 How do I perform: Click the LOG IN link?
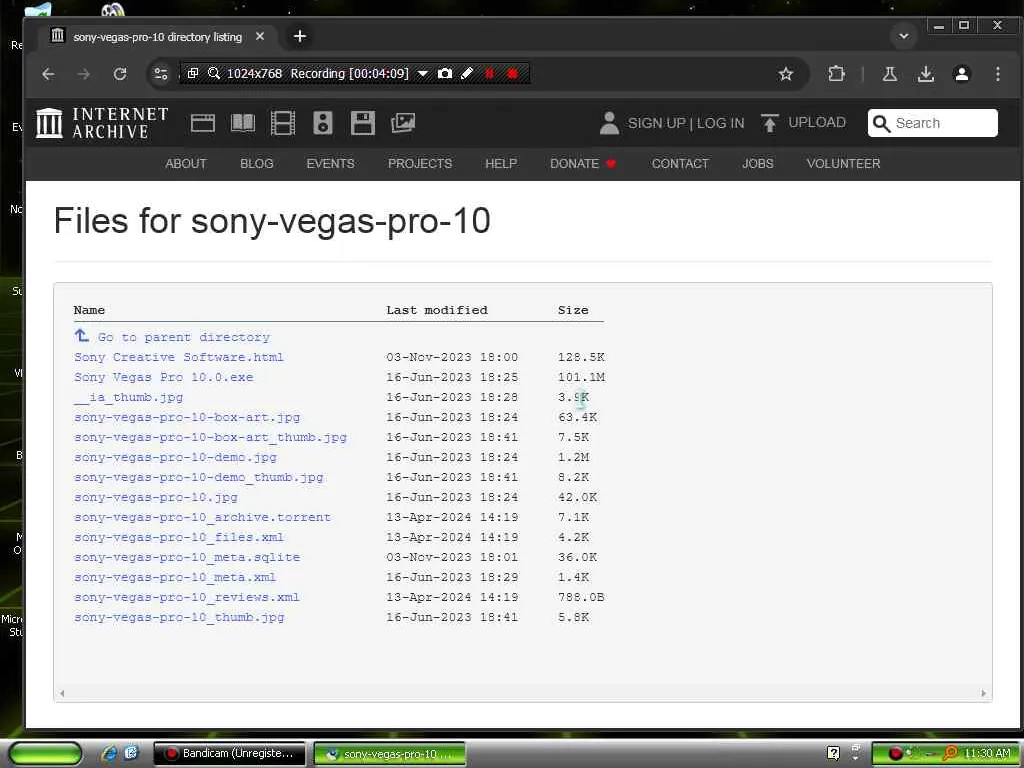[x=720, y=123]
